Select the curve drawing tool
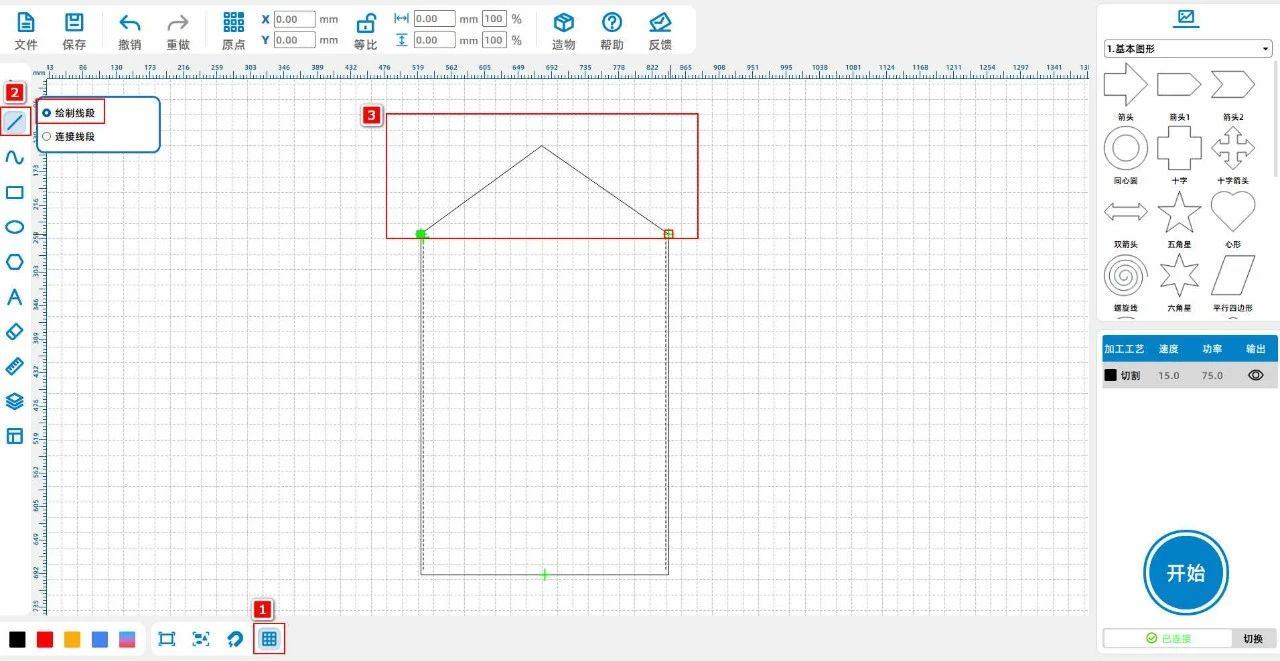Screen dimensions: 1280x661 pyautogui.click(x=15, y=158)
